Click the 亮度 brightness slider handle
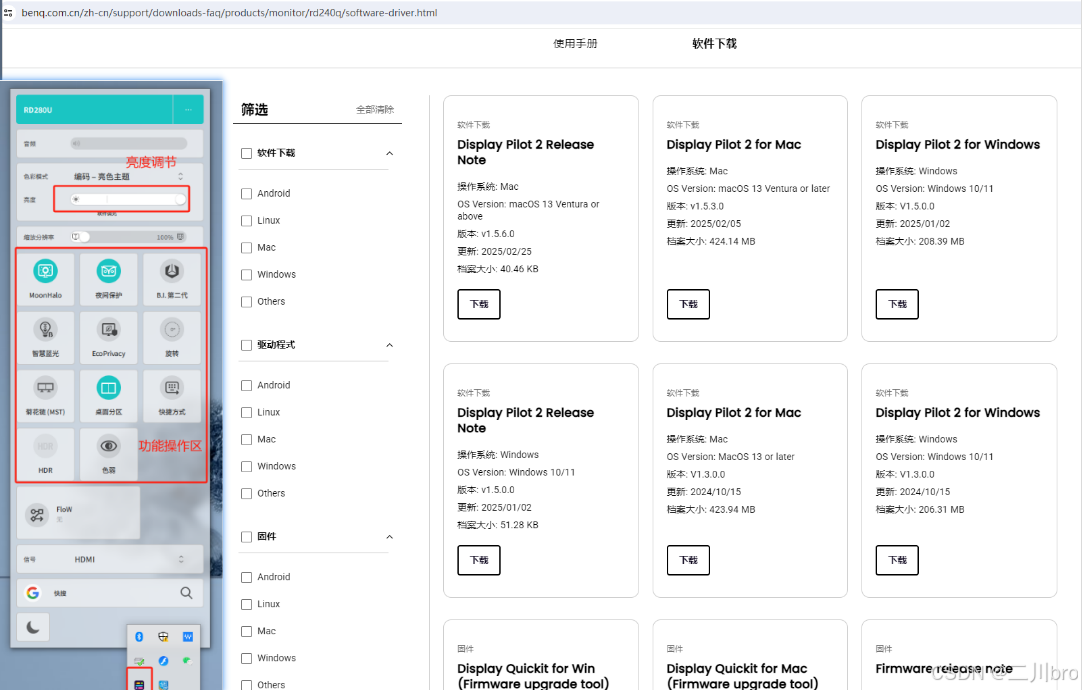The height and width of the screenshot is (690, 1082). [x=180, y=199]
